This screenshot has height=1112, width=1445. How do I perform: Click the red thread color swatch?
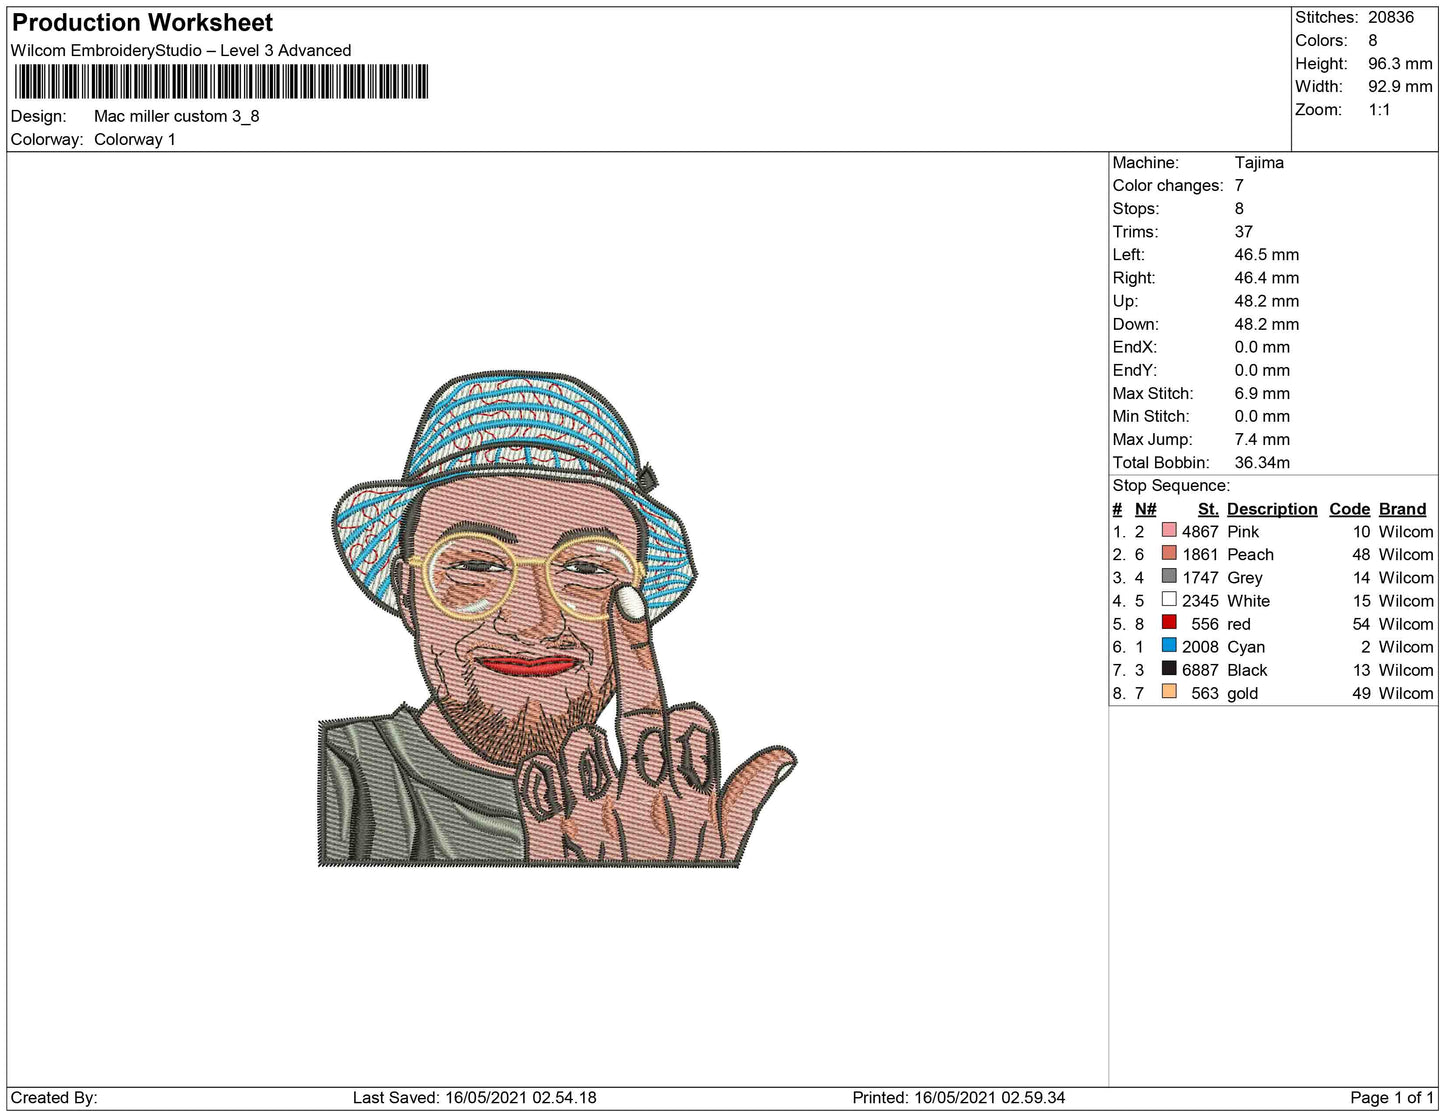tap(1169, 623)
